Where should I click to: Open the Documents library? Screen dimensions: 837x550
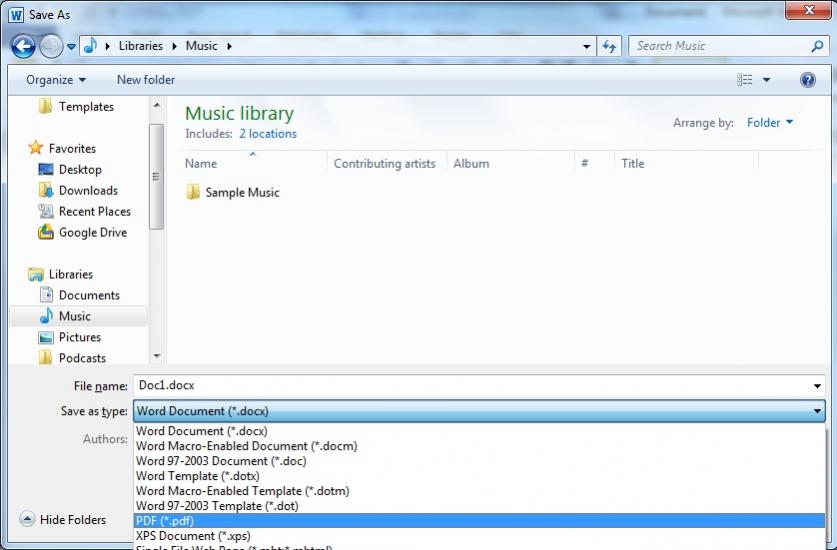pyautogui.click(x=89, y=295)
